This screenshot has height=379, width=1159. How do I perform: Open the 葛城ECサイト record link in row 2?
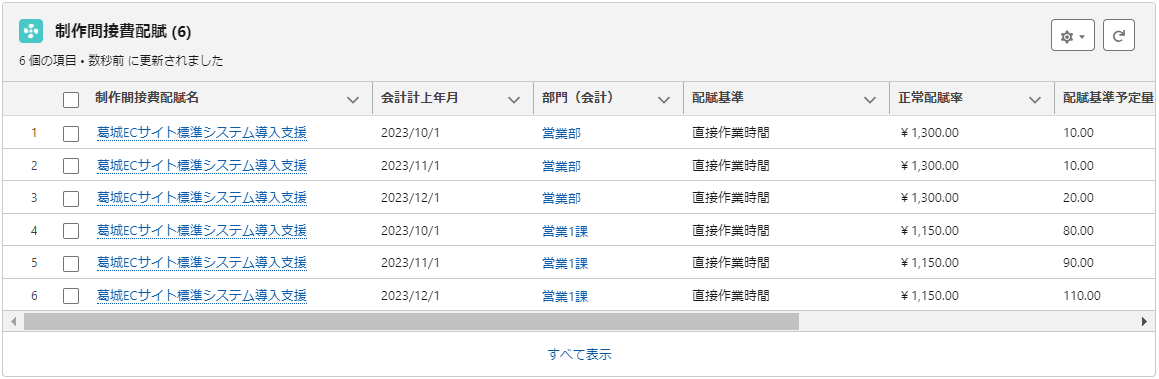[x=202, y=165]
